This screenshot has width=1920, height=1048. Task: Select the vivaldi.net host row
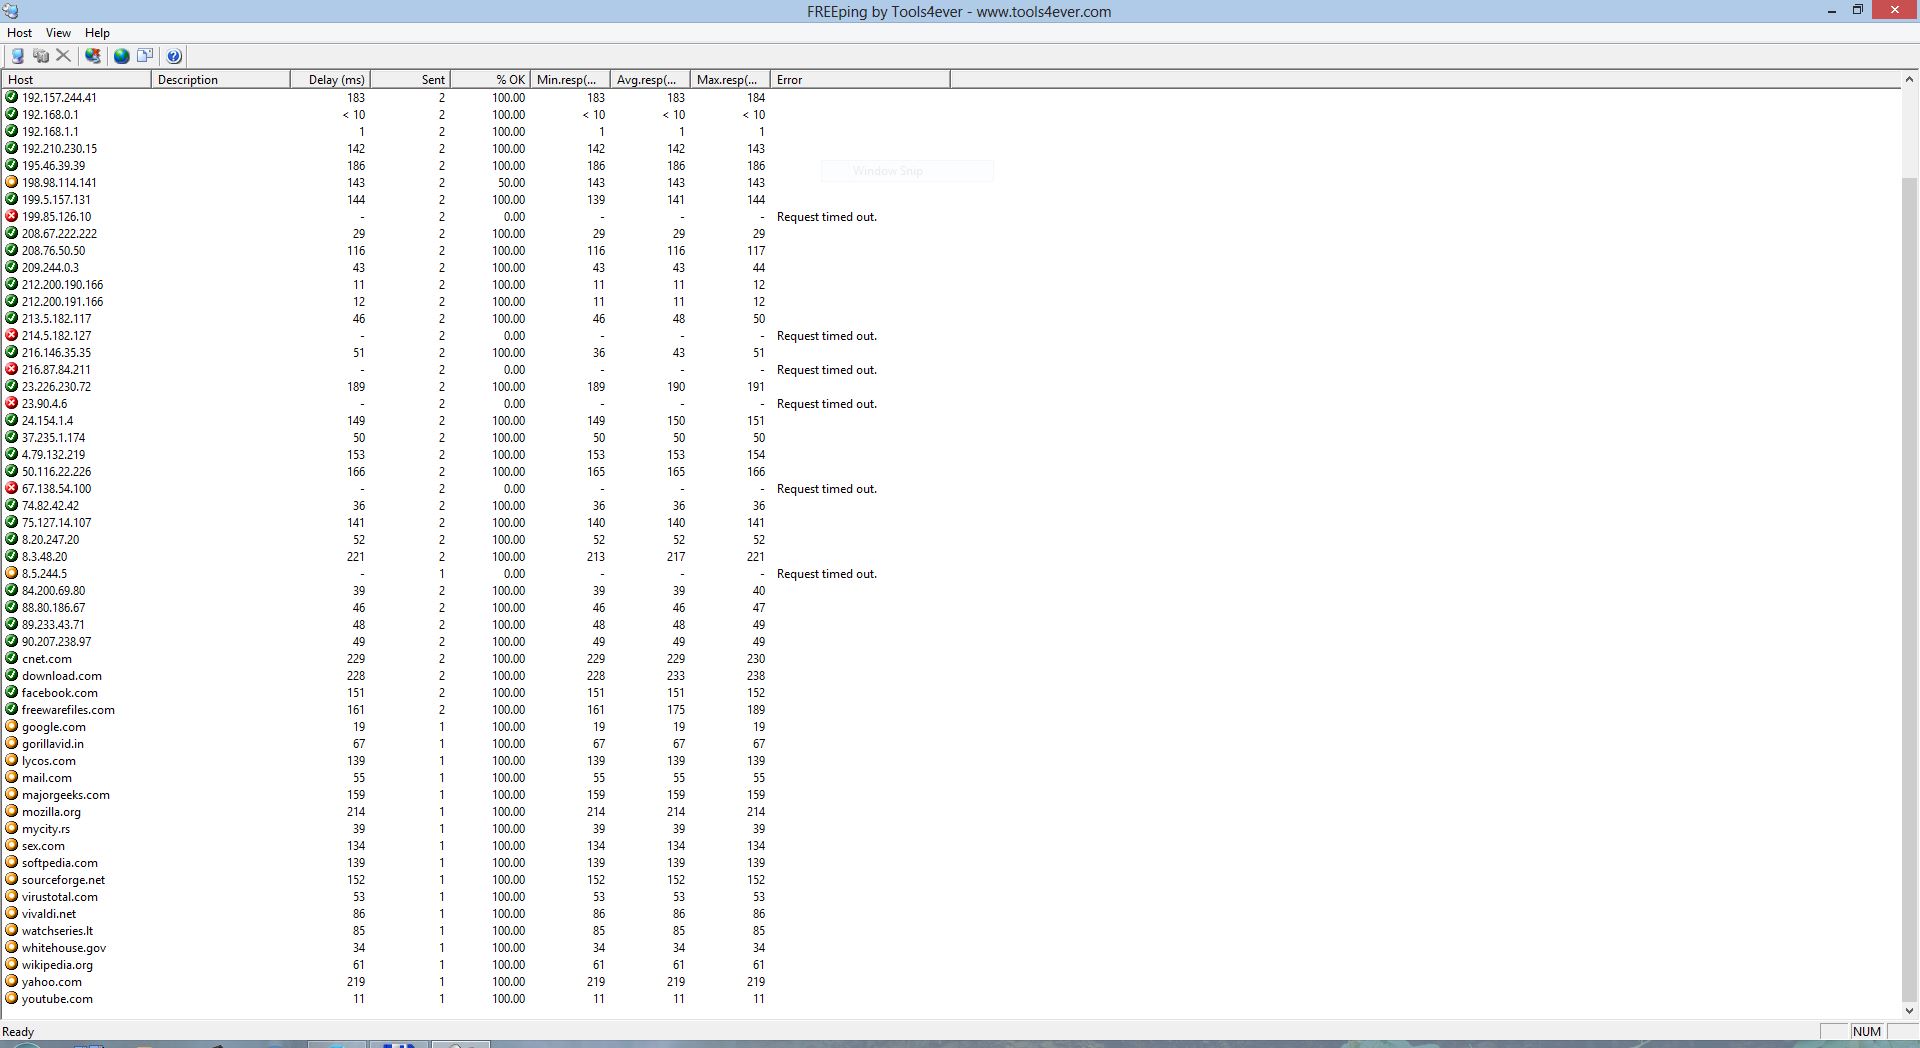tap(475, 913)
